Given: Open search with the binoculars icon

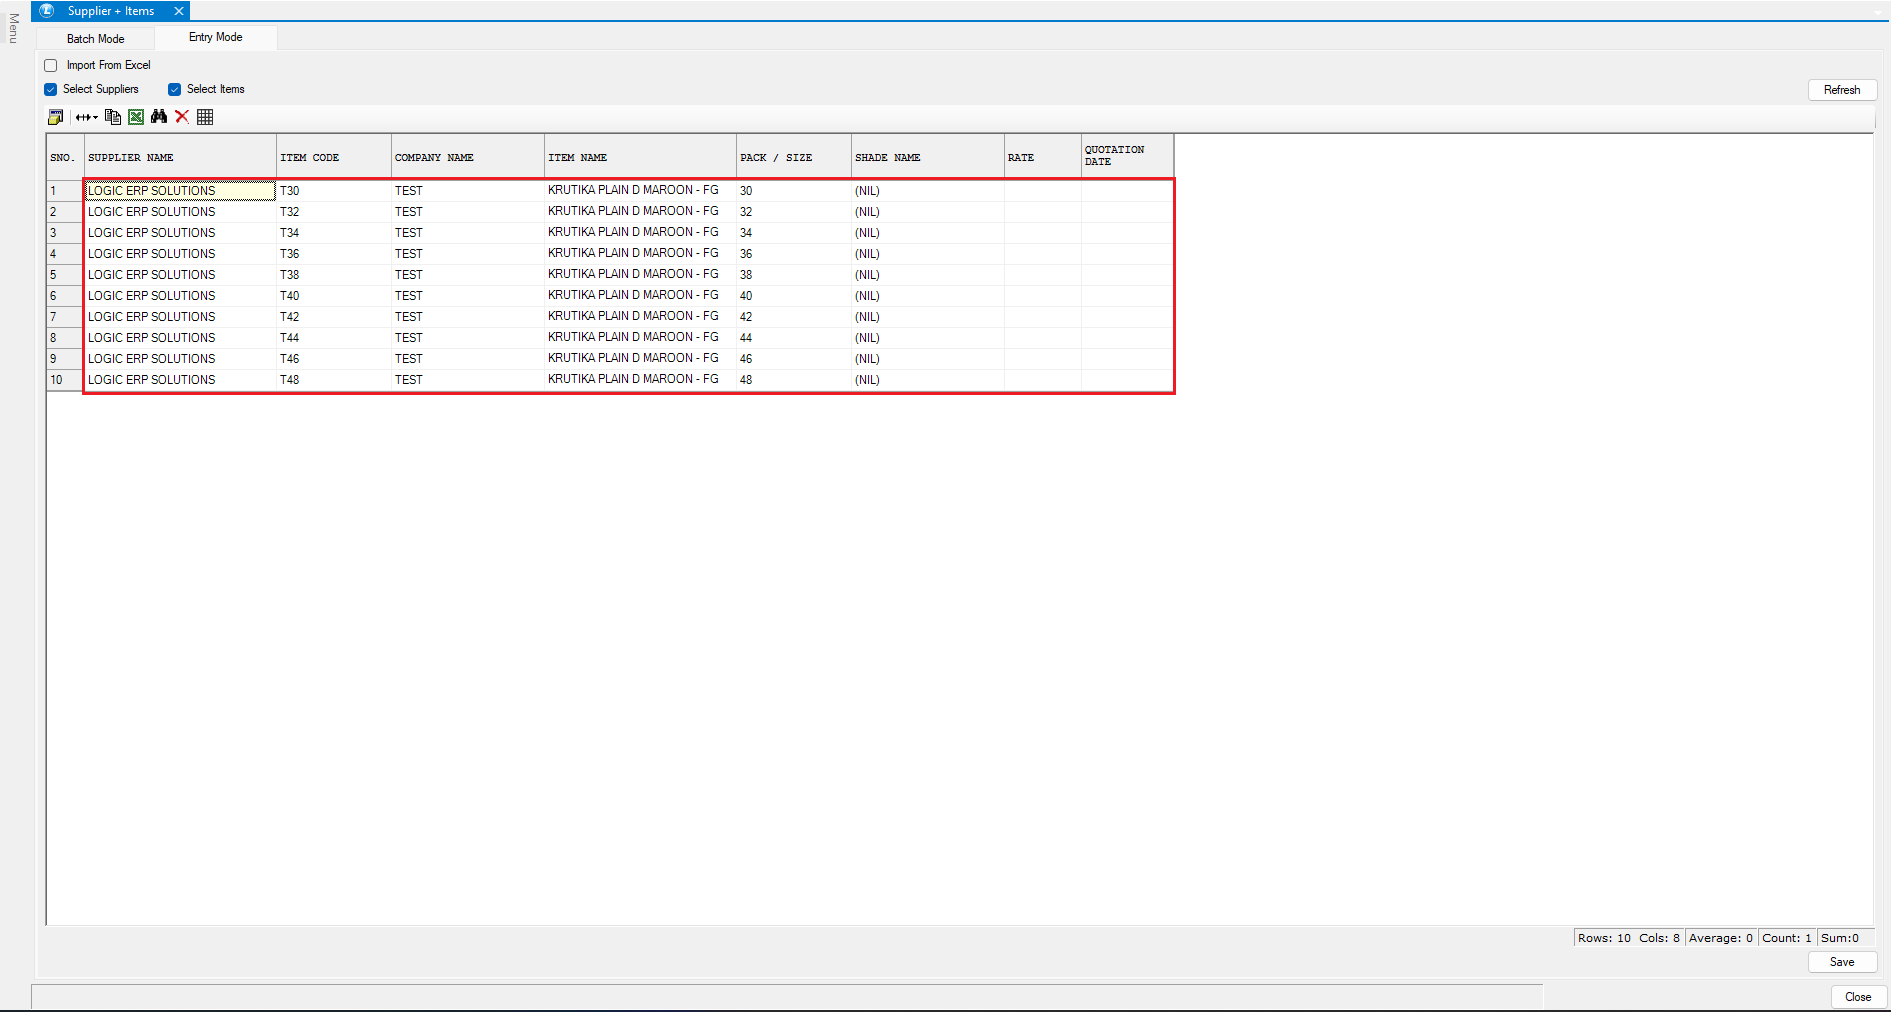Looking at the screenshot, I should [x=159, y=117].
